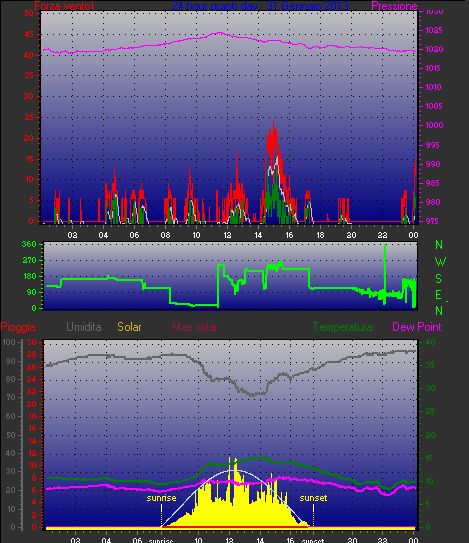Viewport: 469px width, 543px height.
Task: Click the E compass direction label
Action: coord(439,295)
